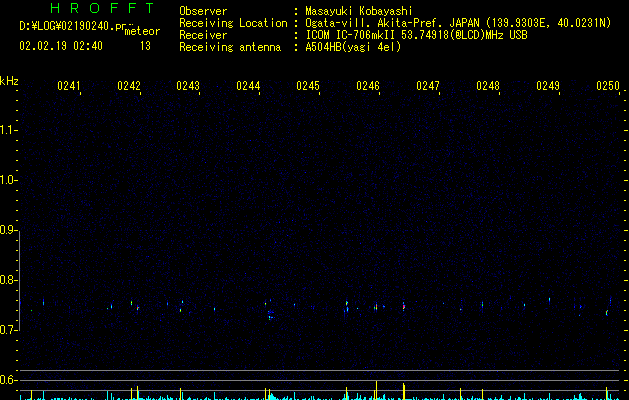Click the bright red echo near 0246.5
The width and height of the screenshot is (629, 400).
coord(404,306)
